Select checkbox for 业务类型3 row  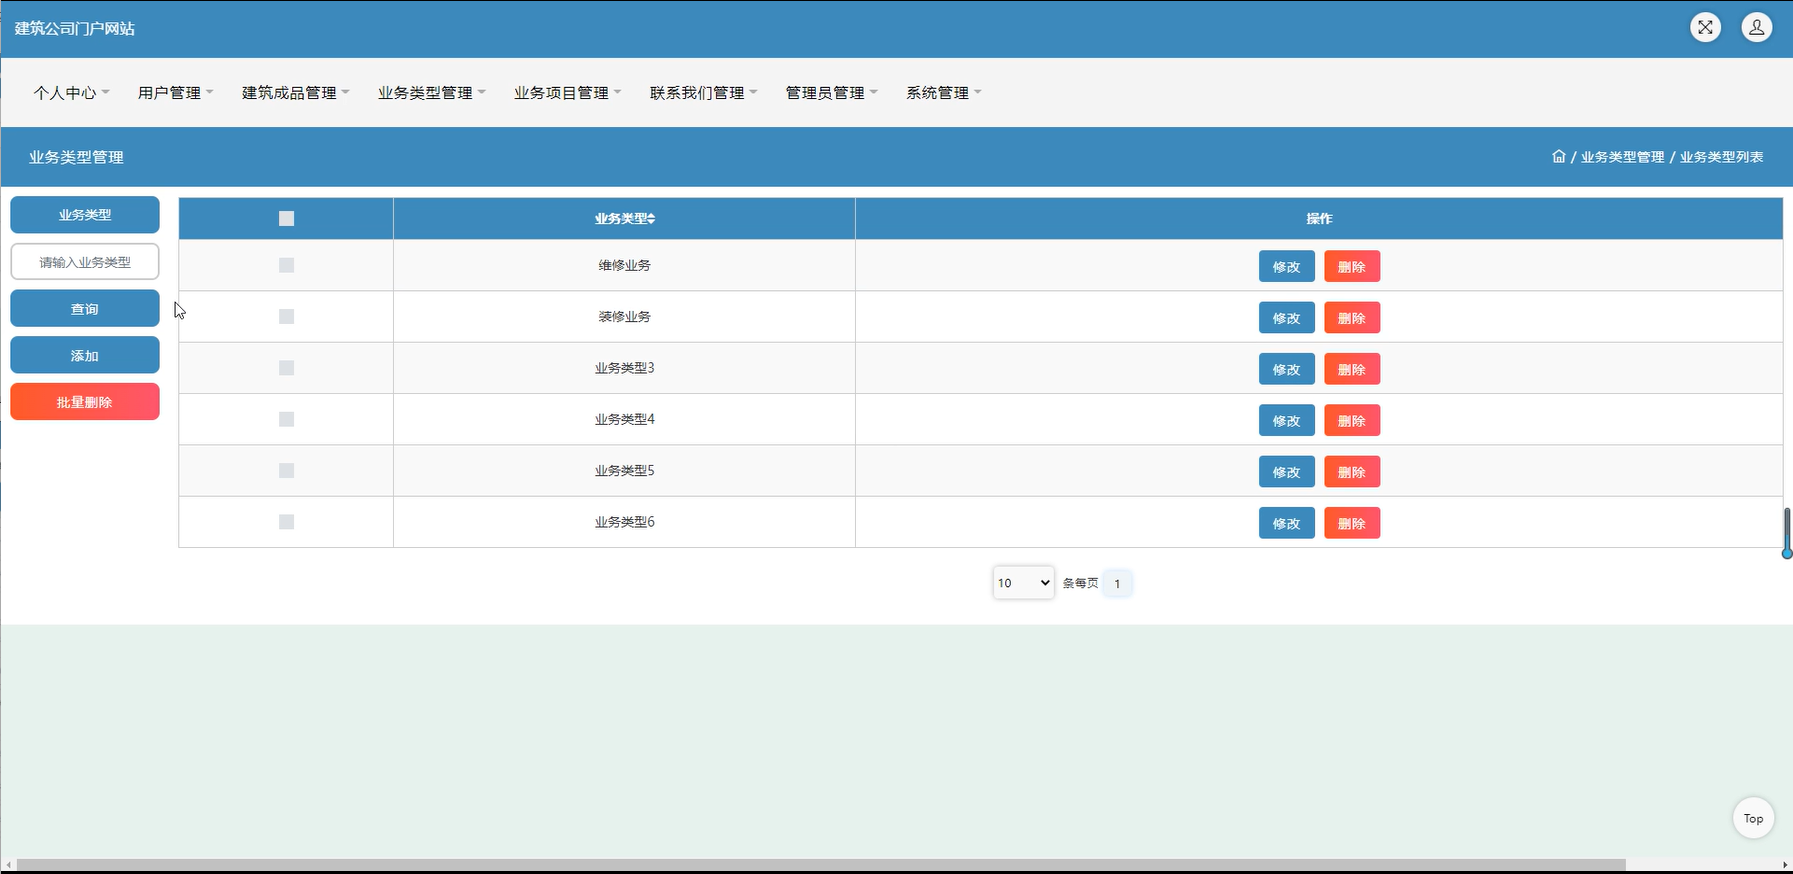286,368
